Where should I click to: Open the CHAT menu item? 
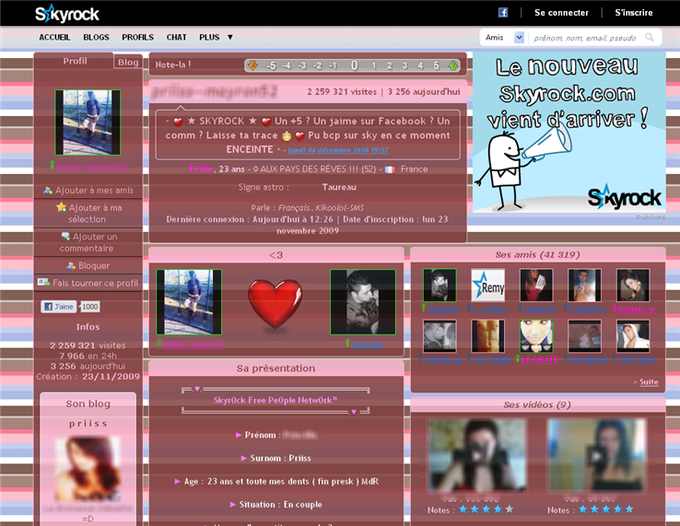click(177, 37)
